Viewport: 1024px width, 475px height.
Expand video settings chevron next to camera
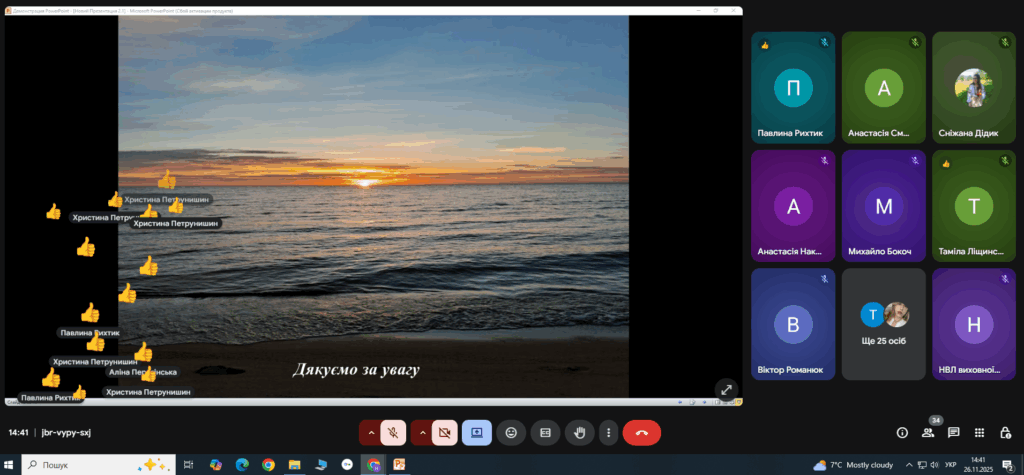[422, 433]
